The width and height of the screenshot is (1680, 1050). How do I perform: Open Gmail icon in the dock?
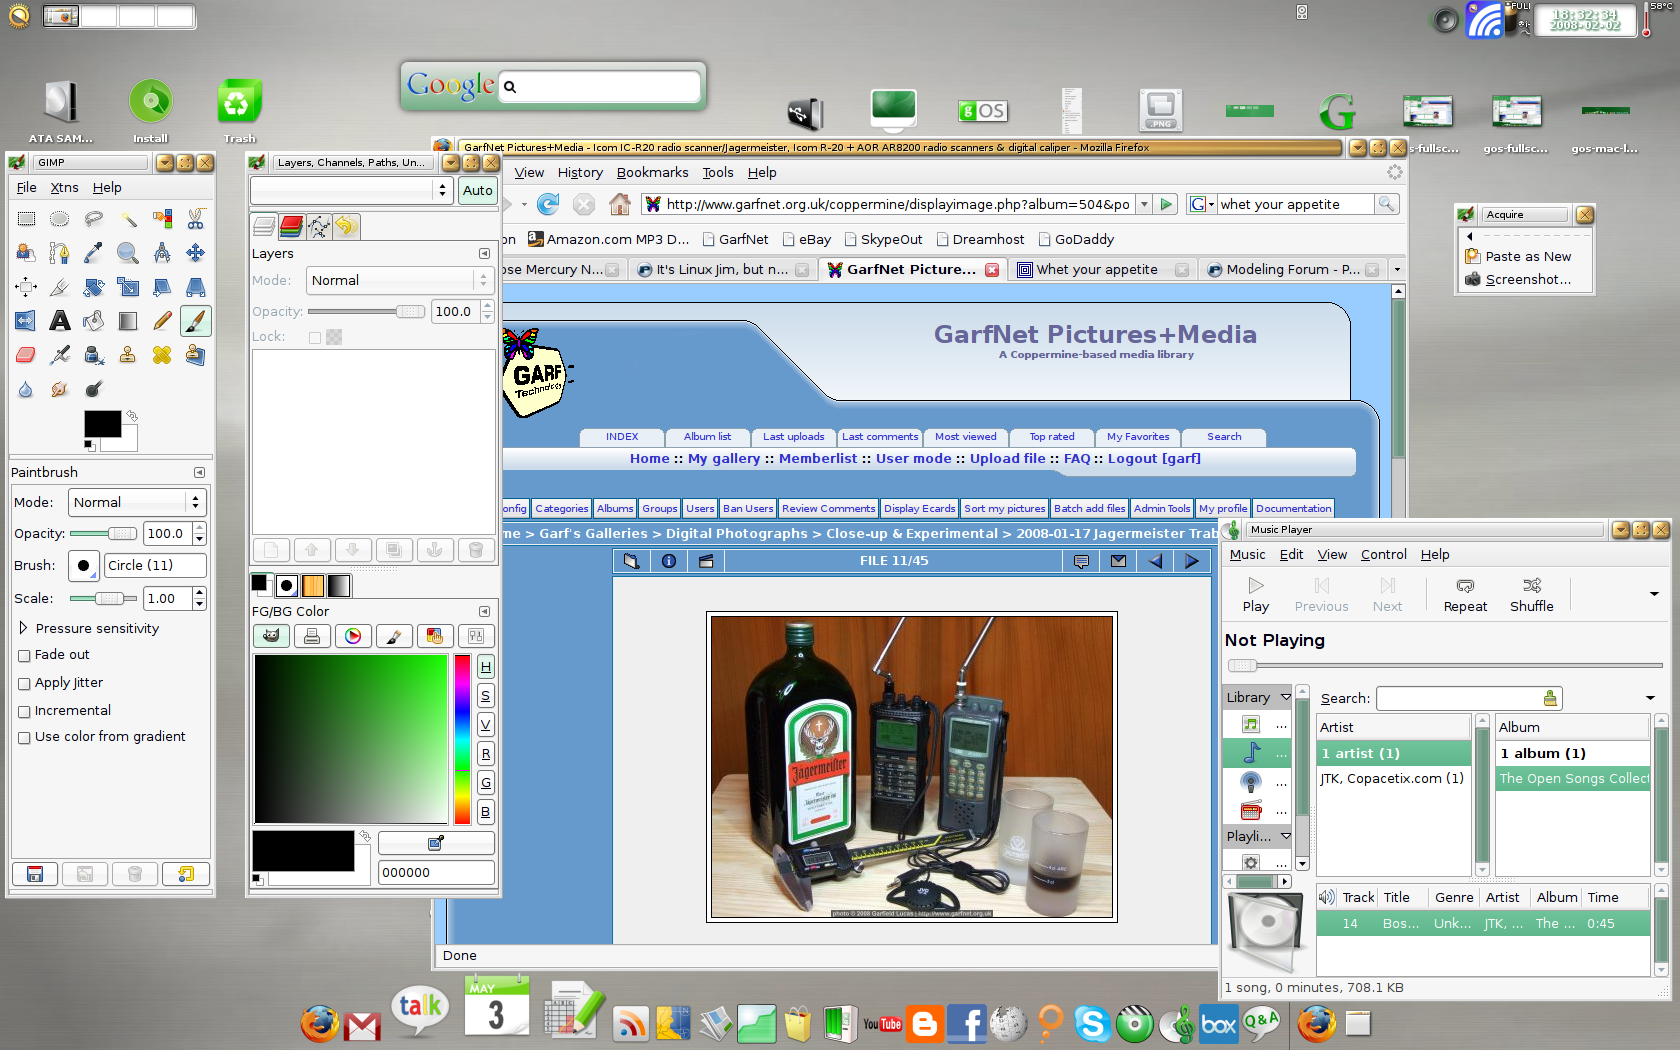(x=362, y=1026)
